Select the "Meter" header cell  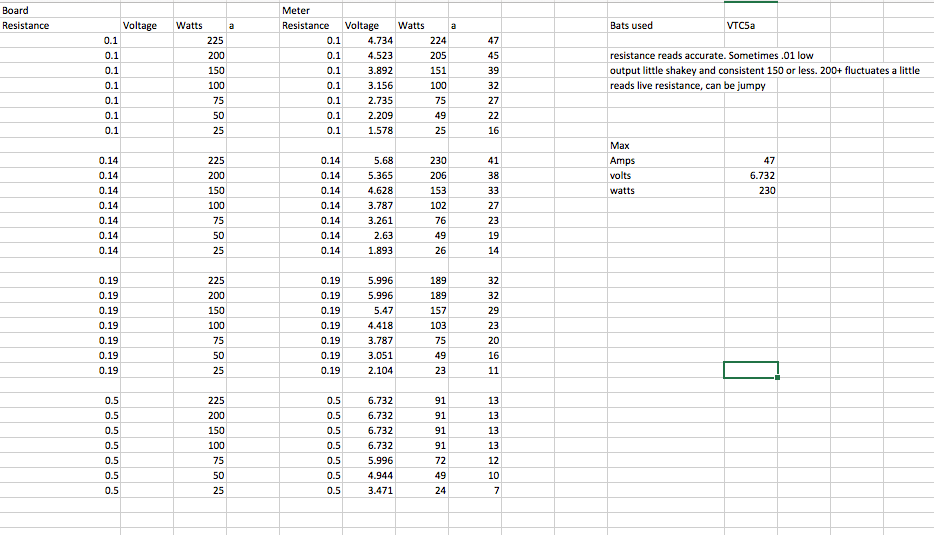pyautogui.click(x=297, y=10)
